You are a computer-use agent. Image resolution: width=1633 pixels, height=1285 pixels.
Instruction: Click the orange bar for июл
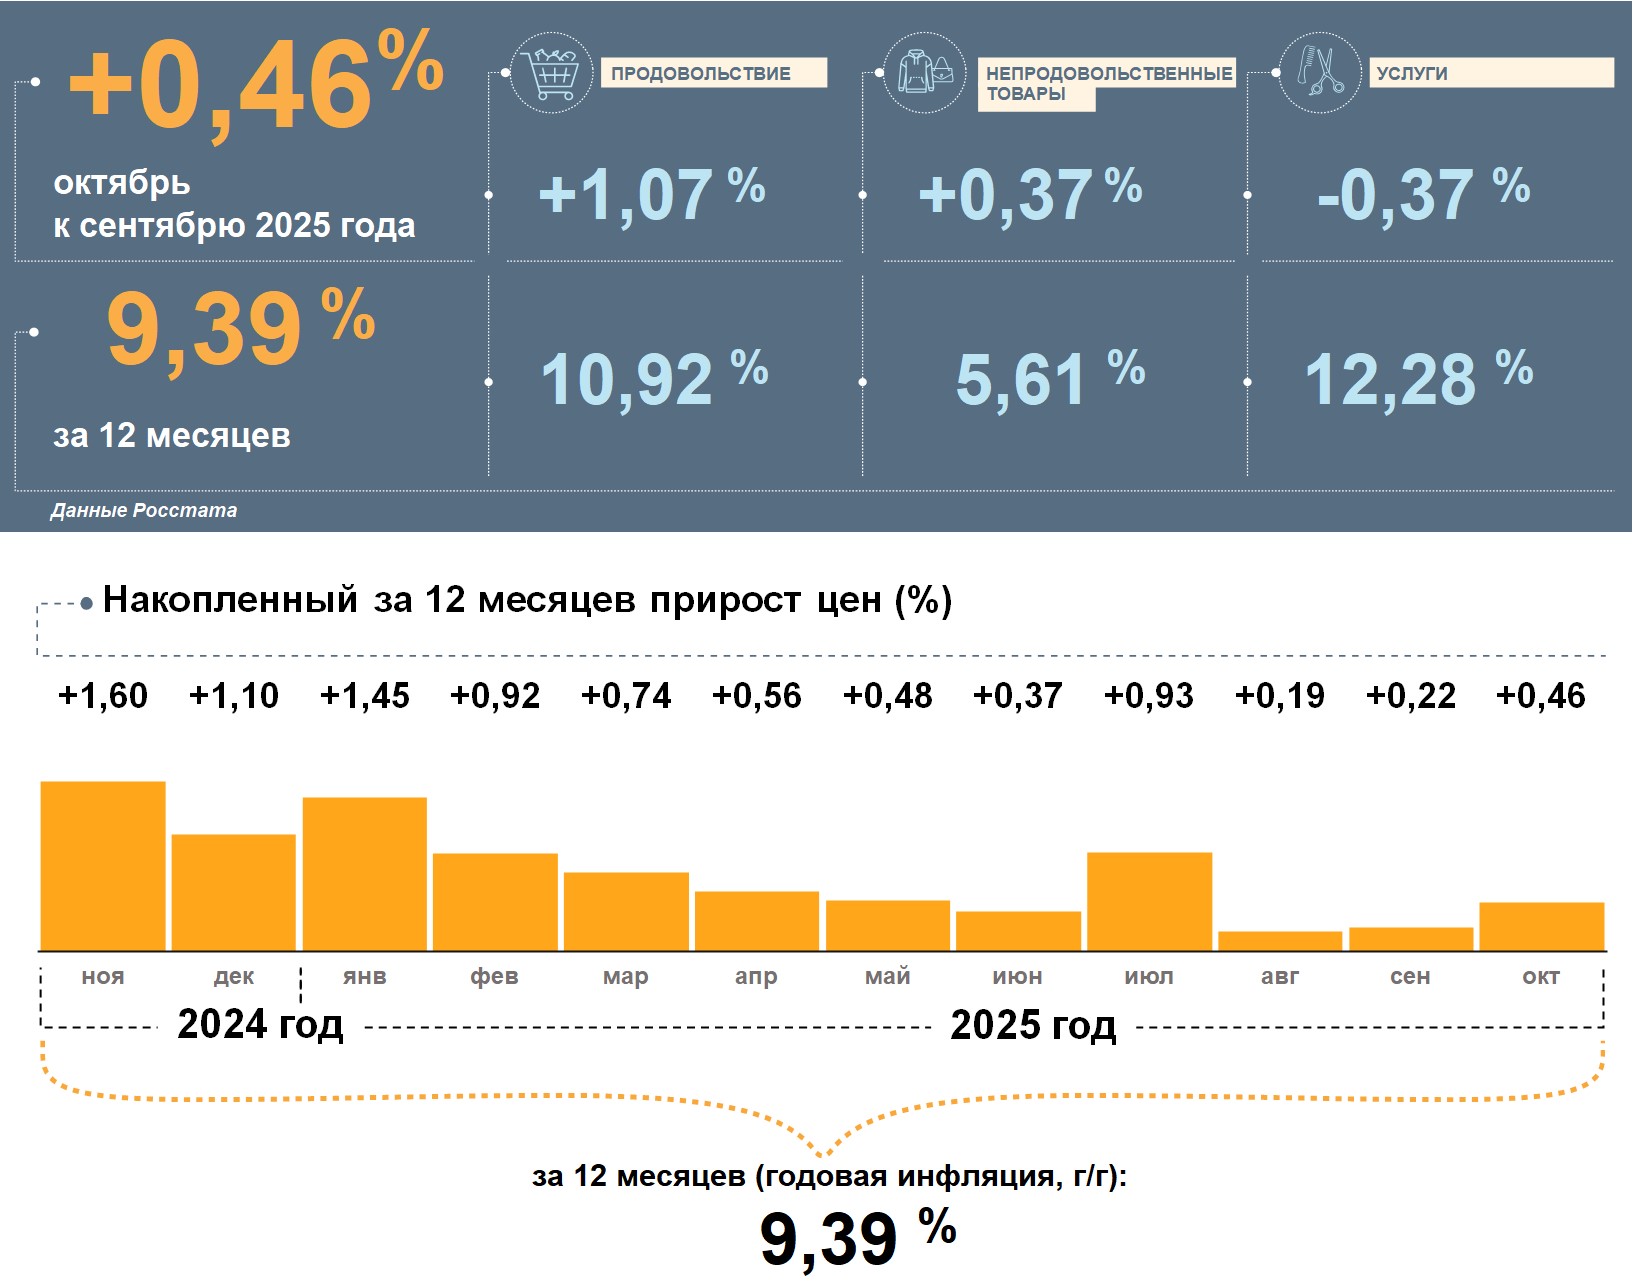(x=1149, y=901)
